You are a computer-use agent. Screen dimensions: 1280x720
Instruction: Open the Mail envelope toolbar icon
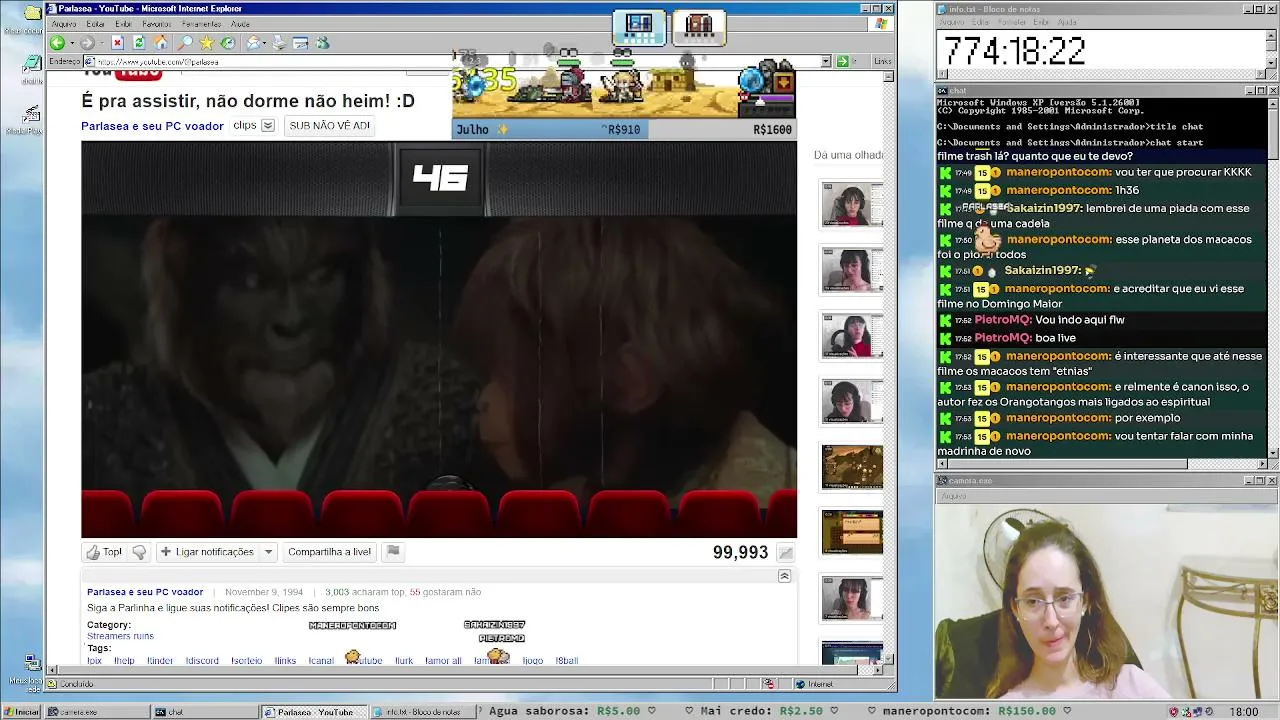click(254, 43)
